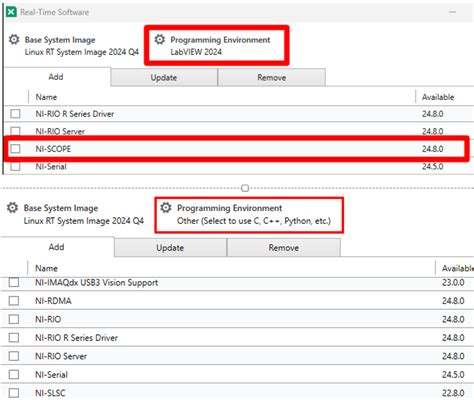This screenshot has height=400, width=474.
Task: Click the upper Base System Image gear icon
Action: [14, 39]
